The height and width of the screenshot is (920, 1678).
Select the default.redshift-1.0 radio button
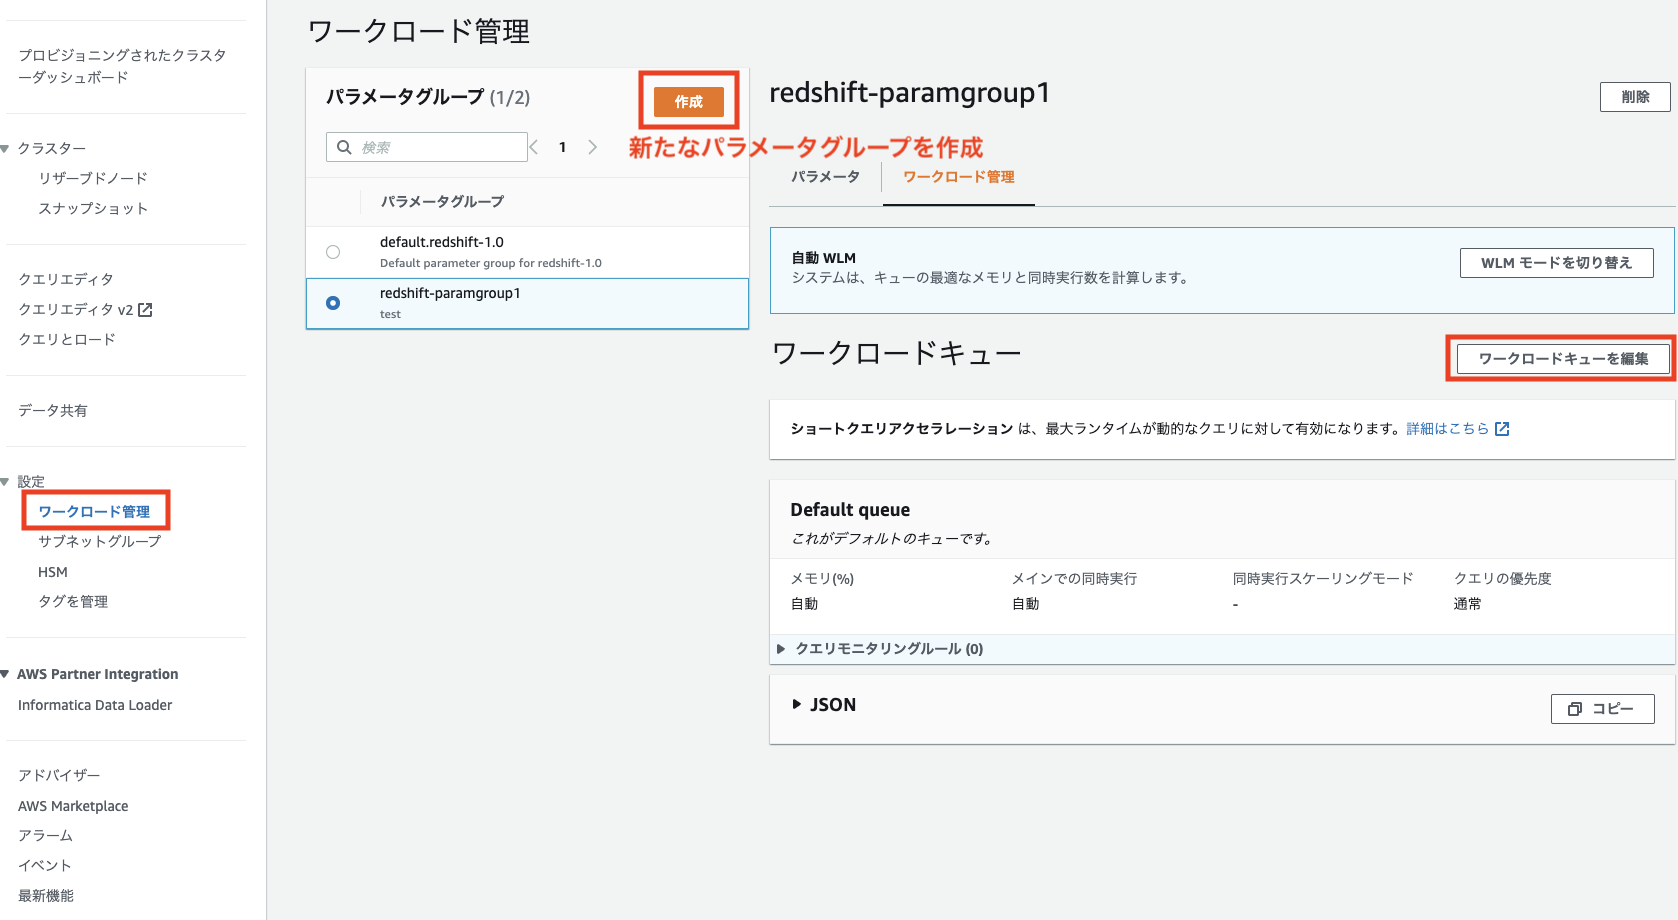(333, 252)
